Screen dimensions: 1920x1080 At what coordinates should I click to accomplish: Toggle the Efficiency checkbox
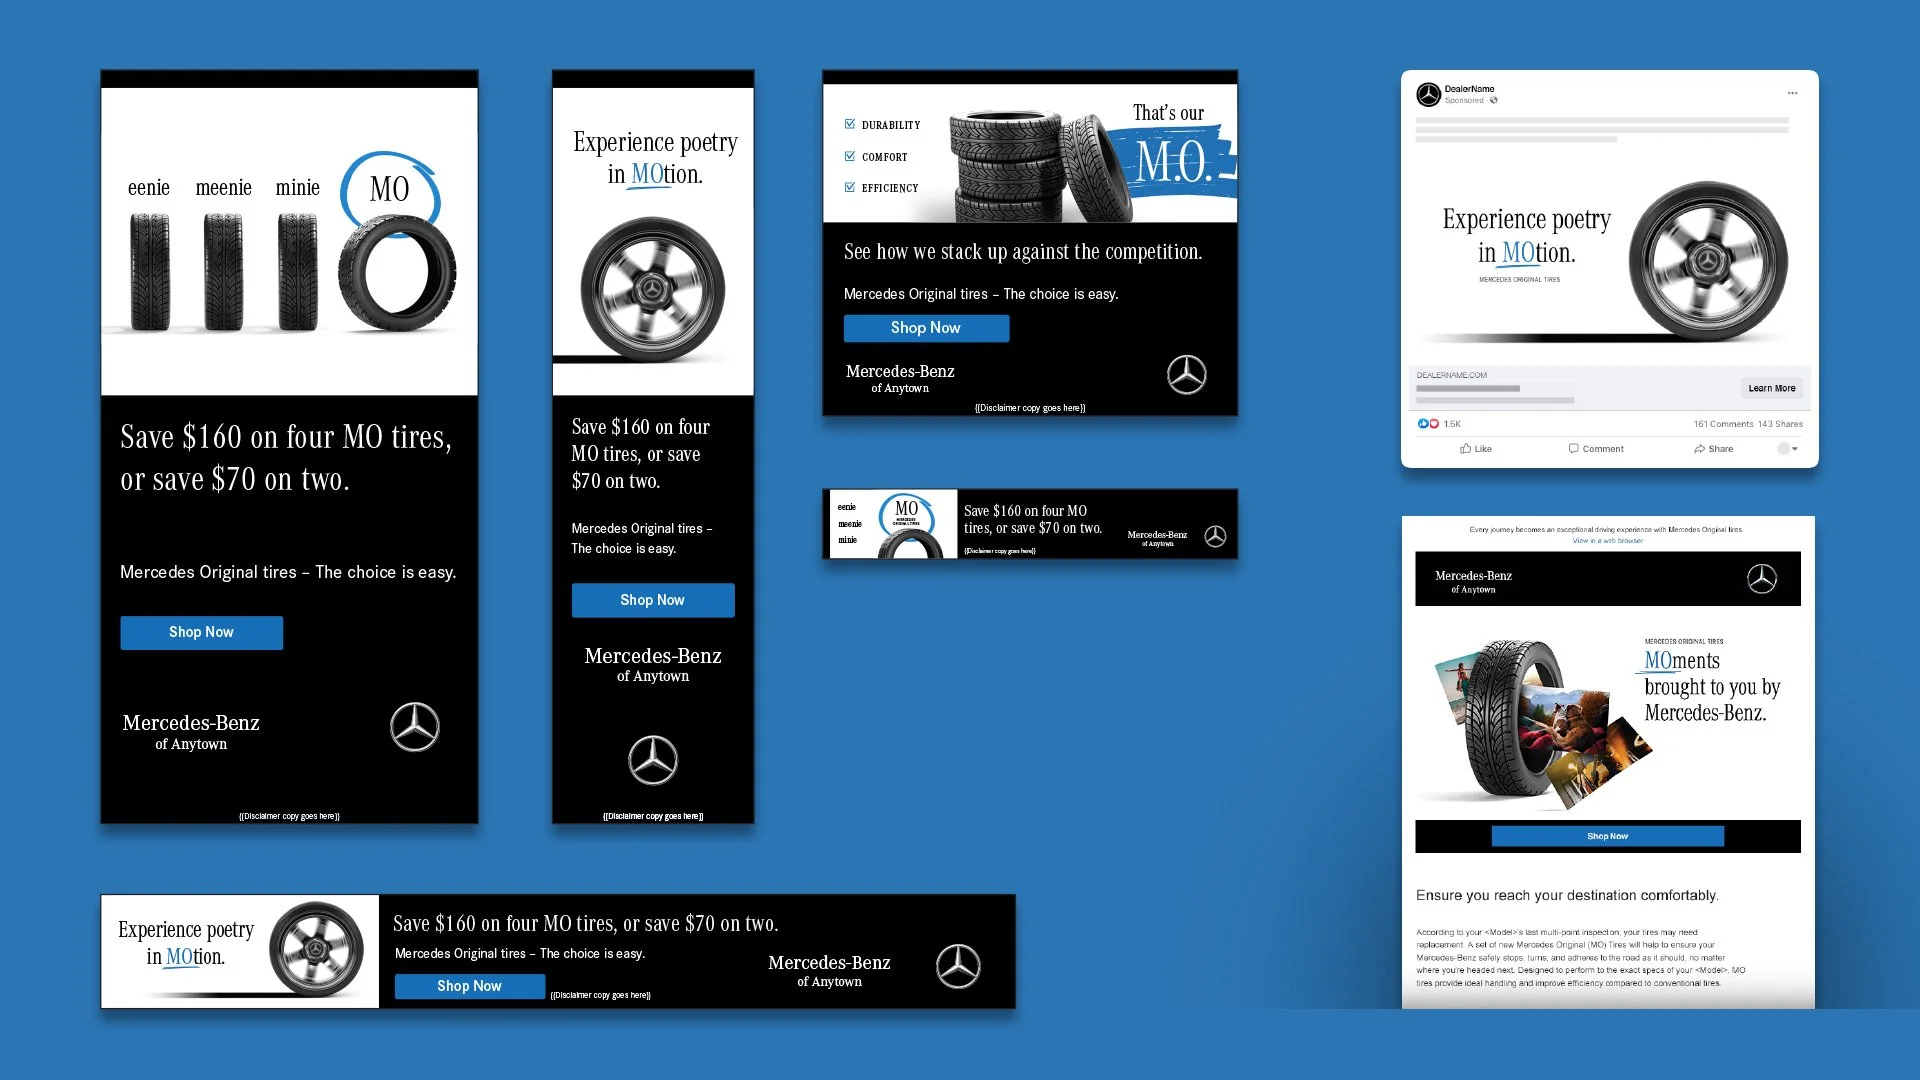(850, 187)
